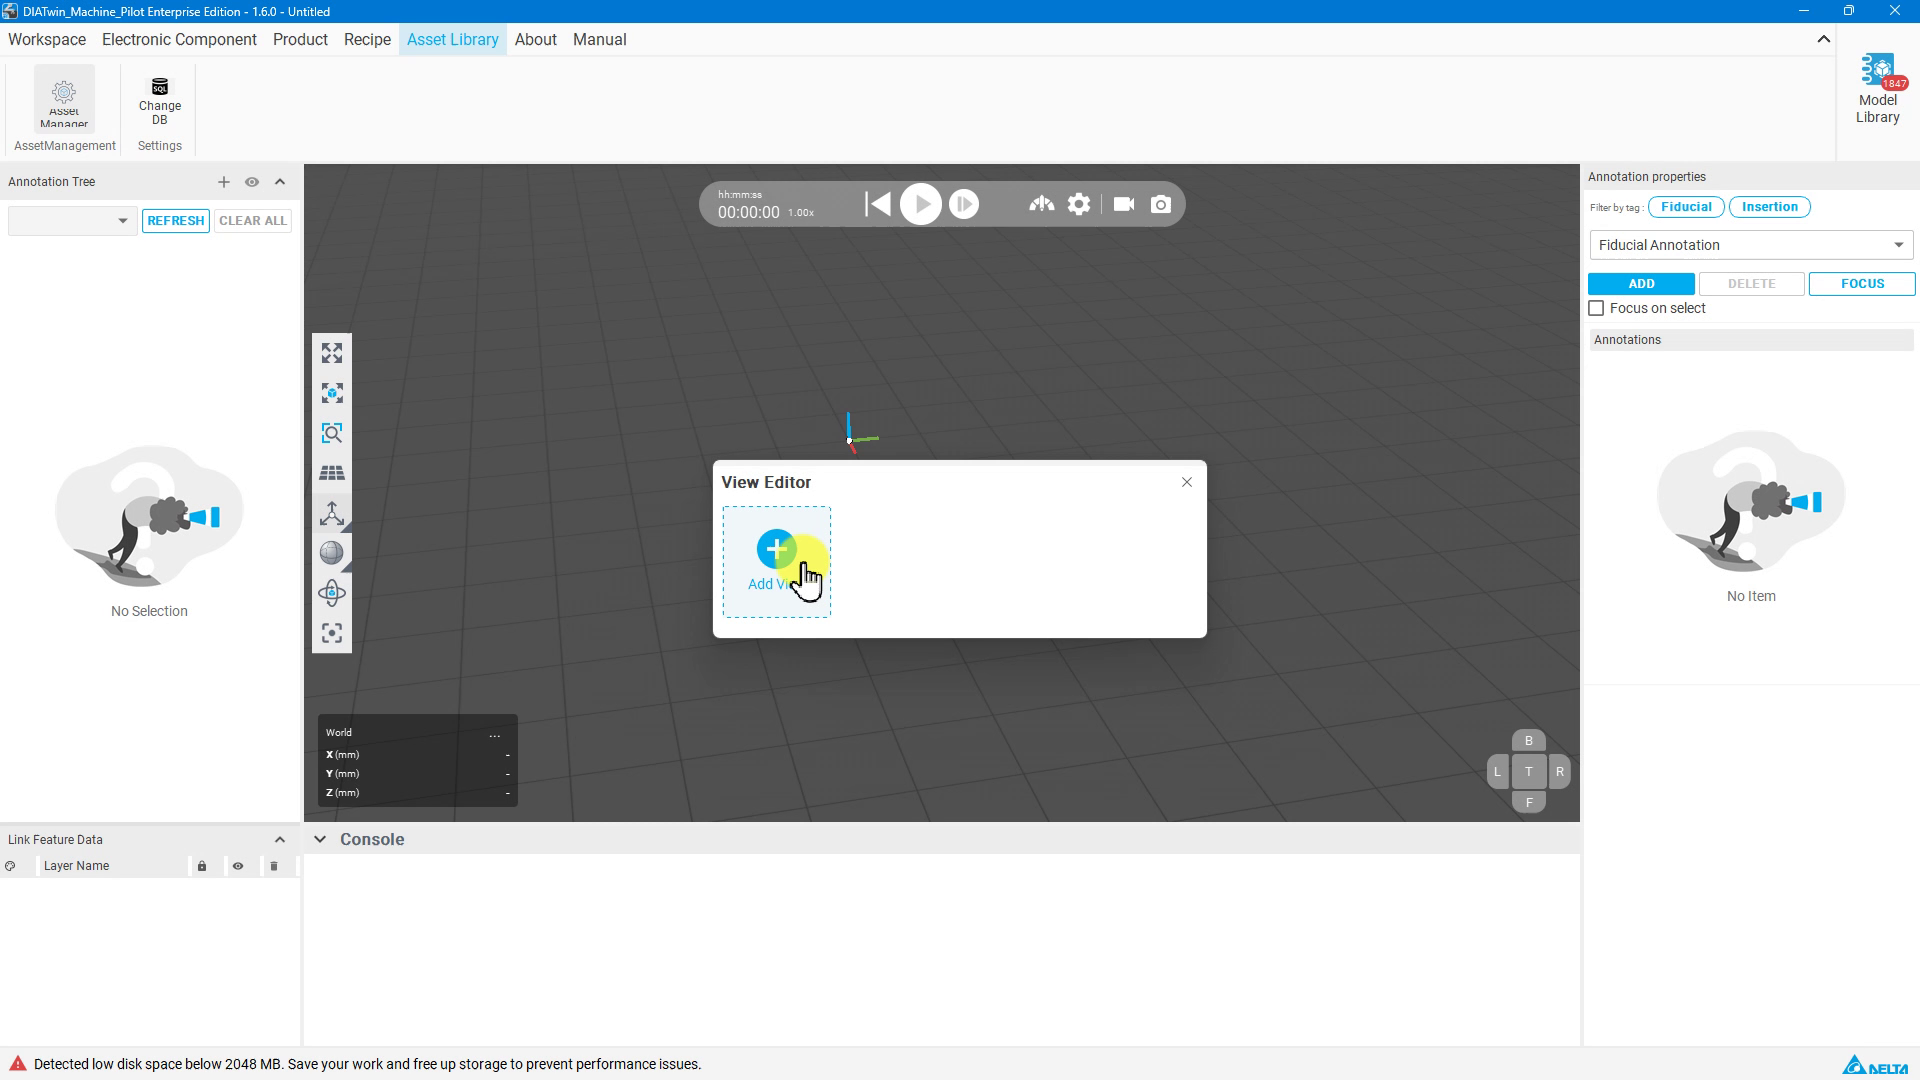Click the video record camera icon
The height and width of the screenshot is (1080, 1920).
1124,205
